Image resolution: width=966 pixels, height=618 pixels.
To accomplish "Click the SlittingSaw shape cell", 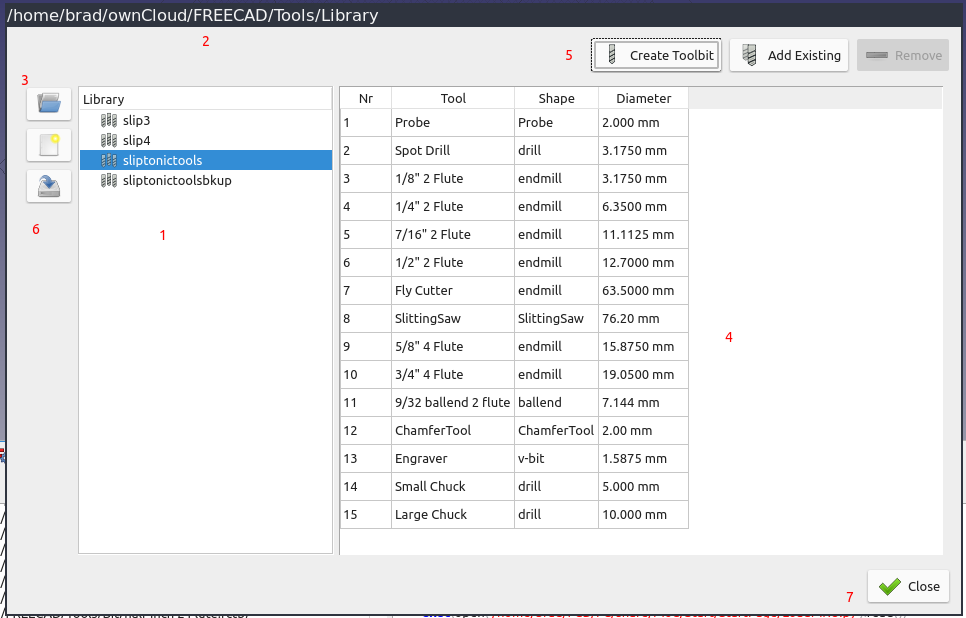I will (556, 319).
